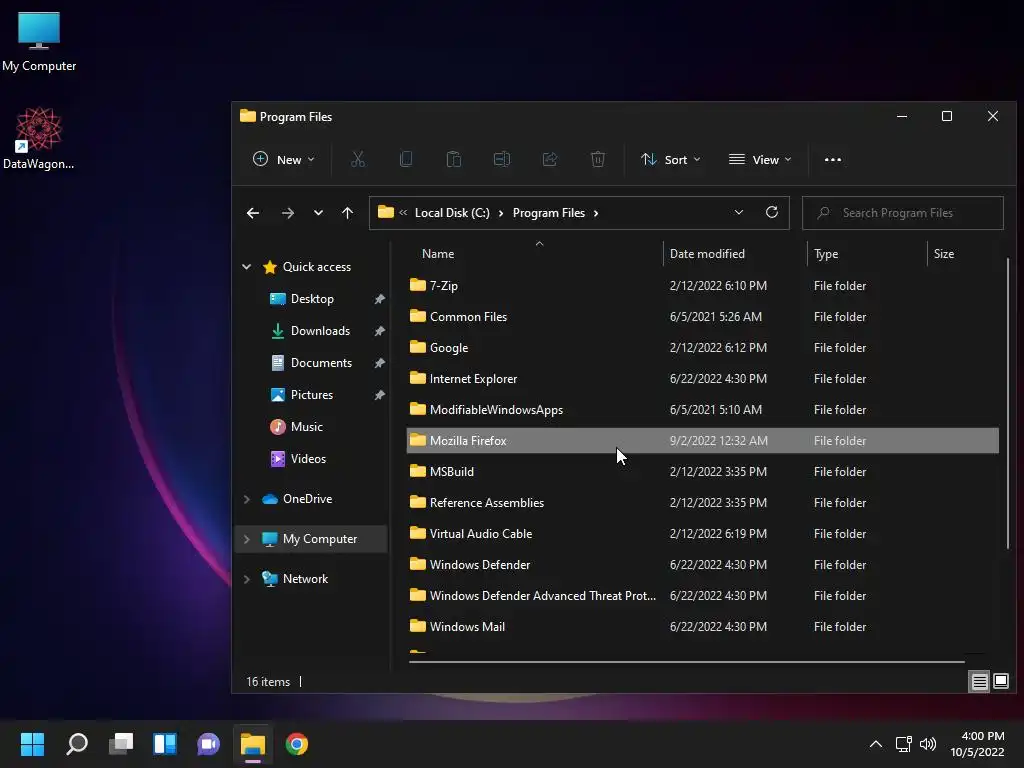Open the Sort options dropdown
The height and width of the screenshot is (768, 1024).
tap(671, 159)
